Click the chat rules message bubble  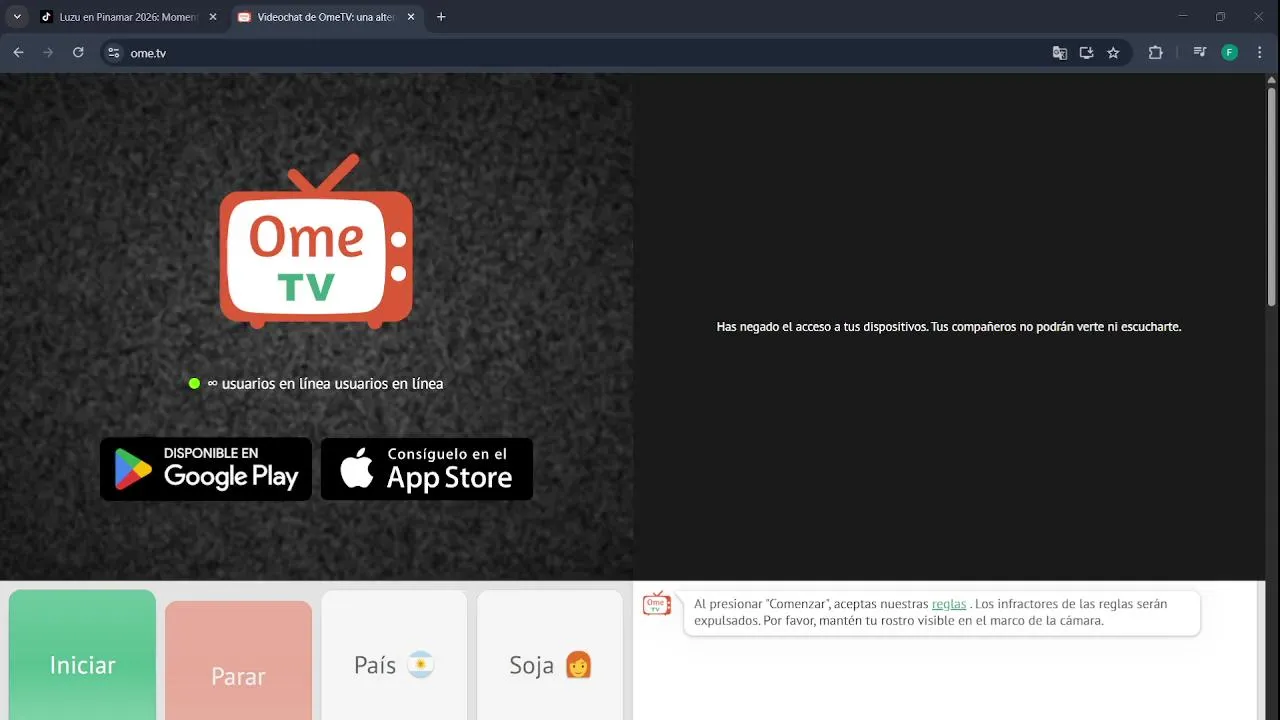tap(941, 612)
